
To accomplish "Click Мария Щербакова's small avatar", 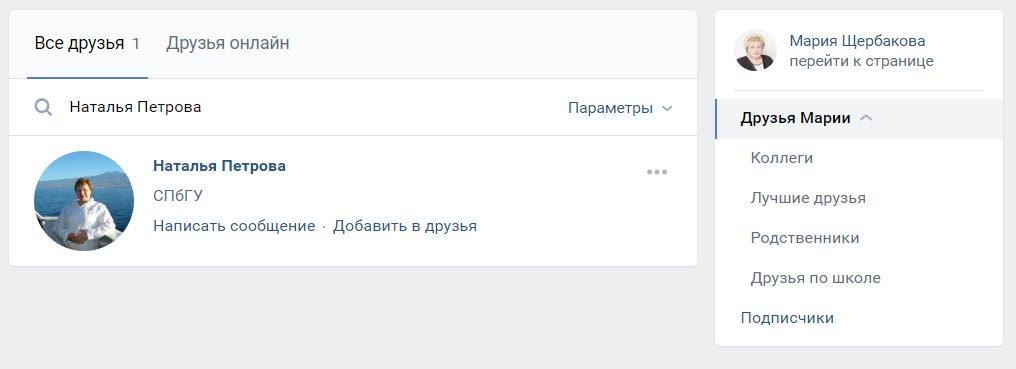I will click(x=755, y=51).
